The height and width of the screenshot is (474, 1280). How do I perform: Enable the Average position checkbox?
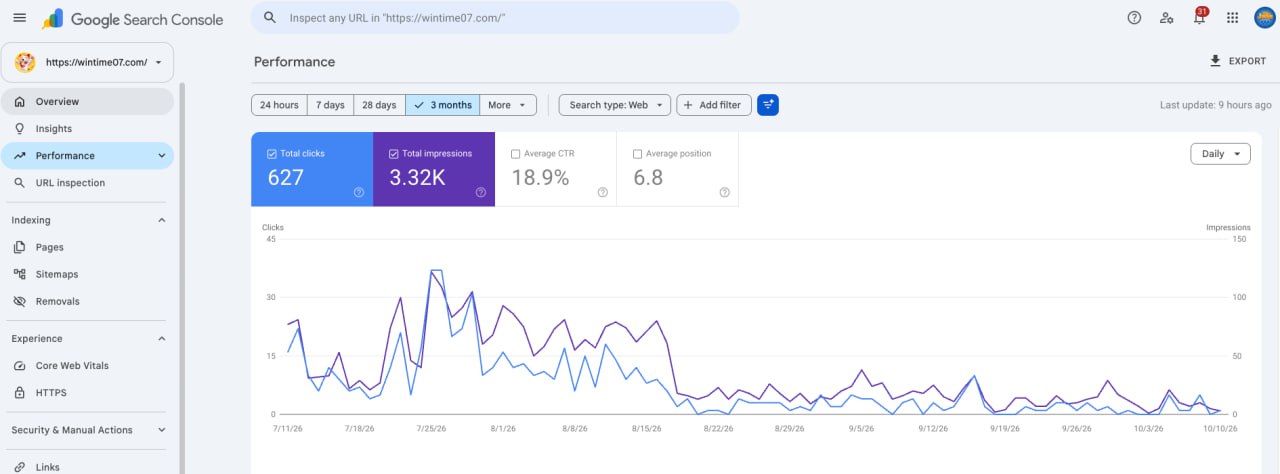point(638,154)
